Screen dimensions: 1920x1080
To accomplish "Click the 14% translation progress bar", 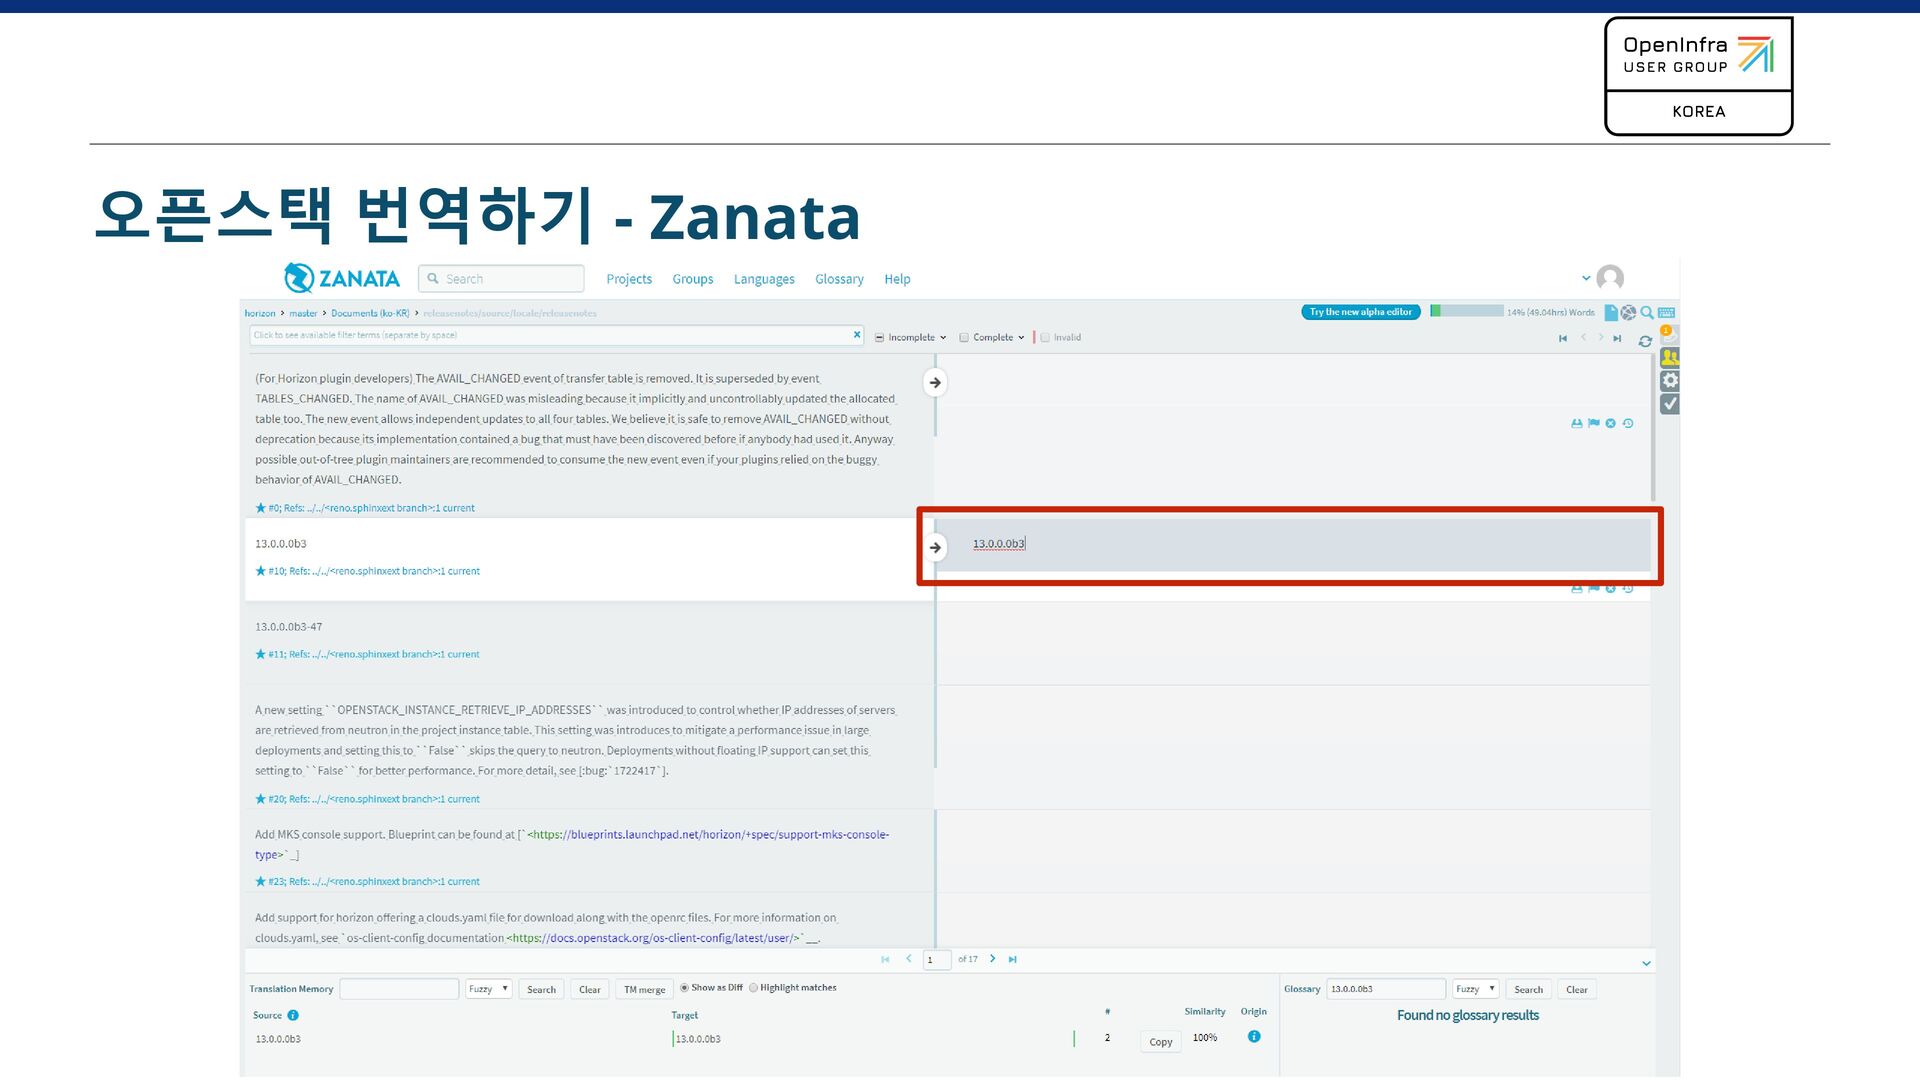I will coord(1466,311).
